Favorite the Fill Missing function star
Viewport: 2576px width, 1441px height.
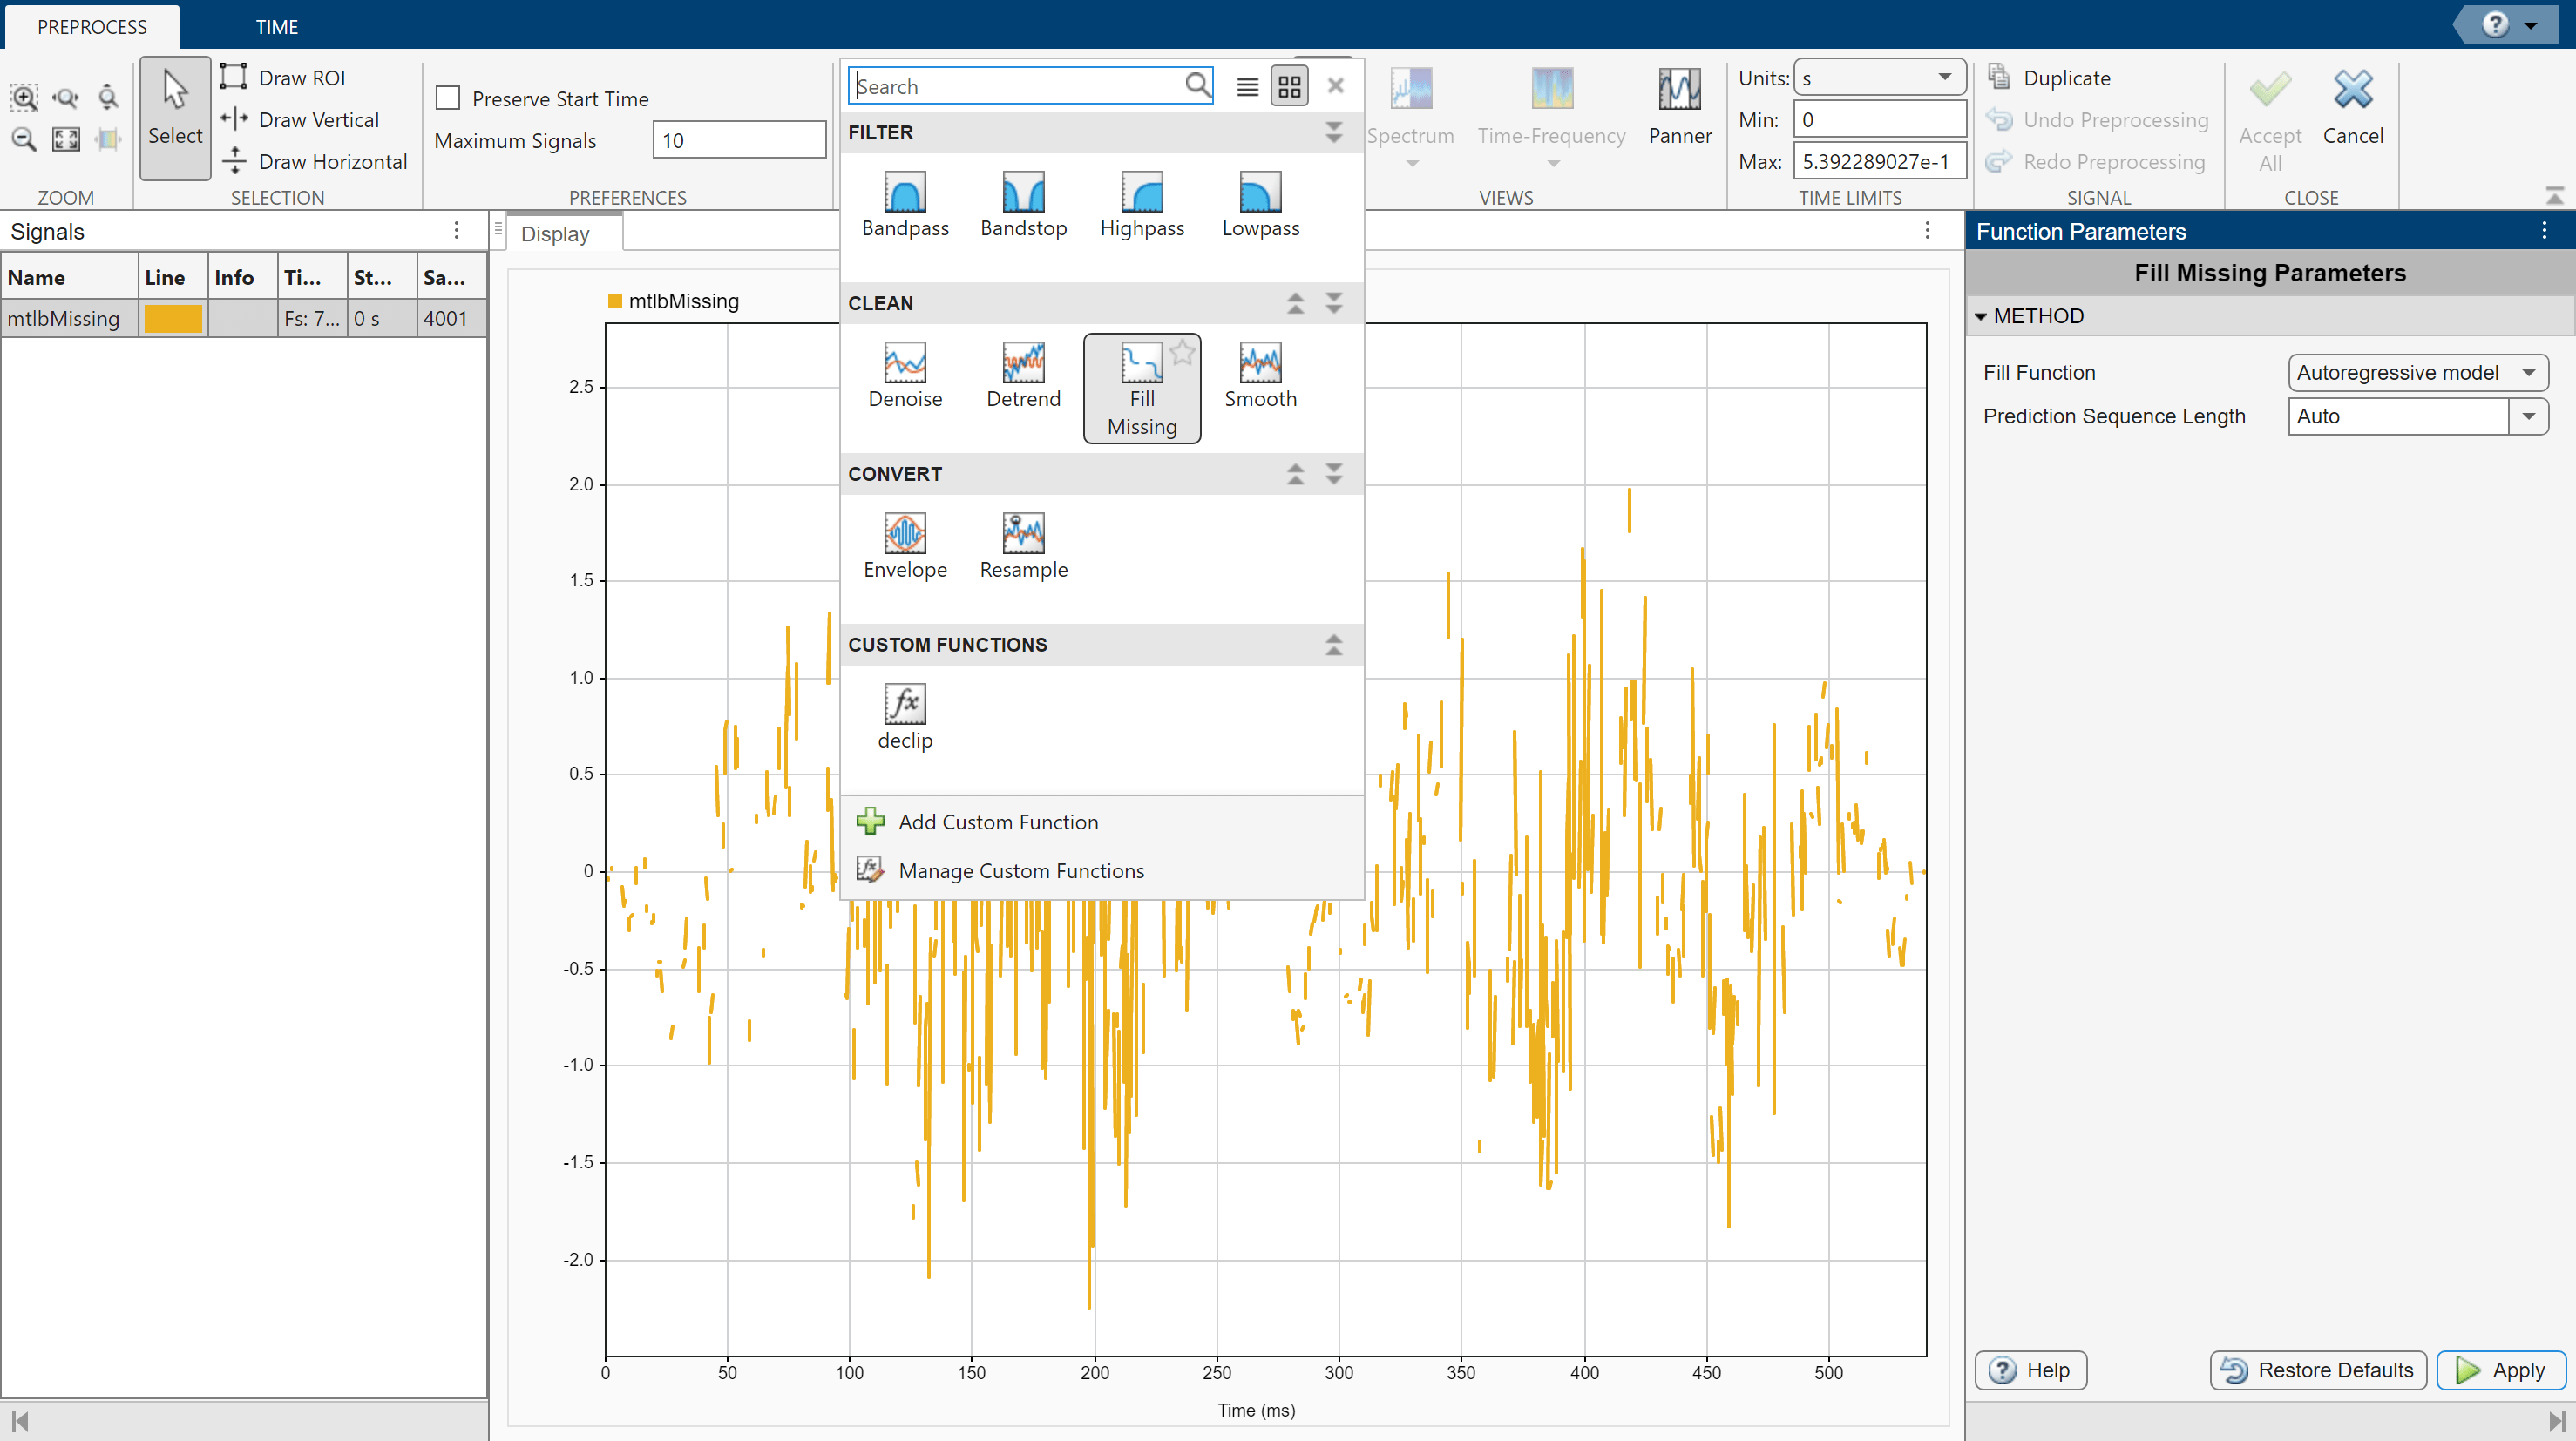[1182, 351]
